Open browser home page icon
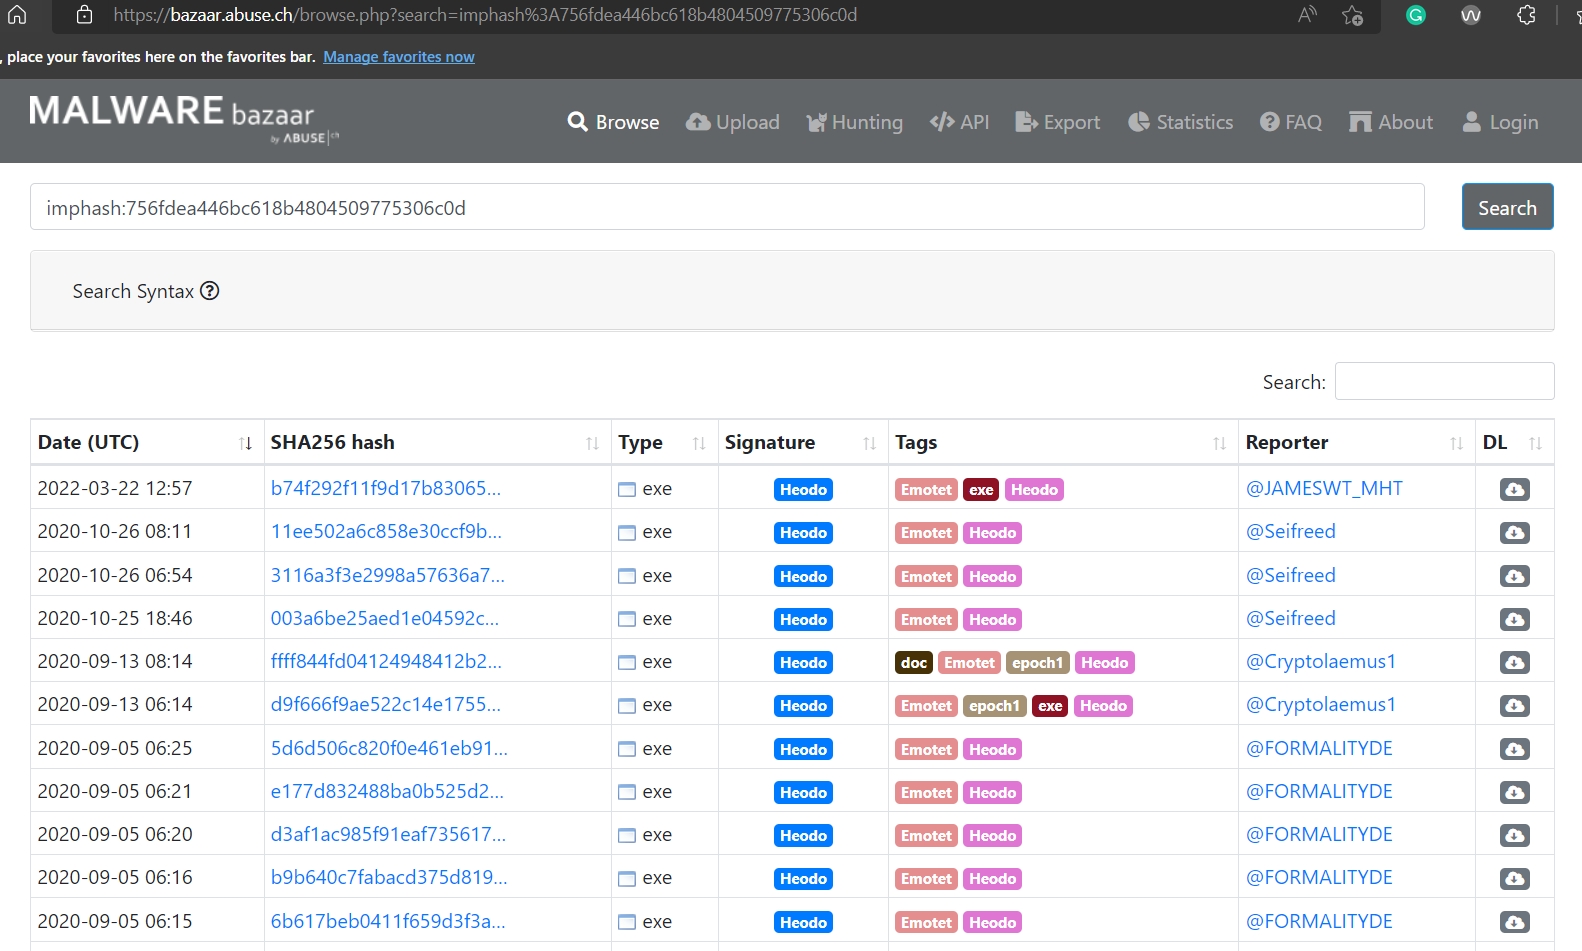This screenshot has width=1582, height=951. 17,15
